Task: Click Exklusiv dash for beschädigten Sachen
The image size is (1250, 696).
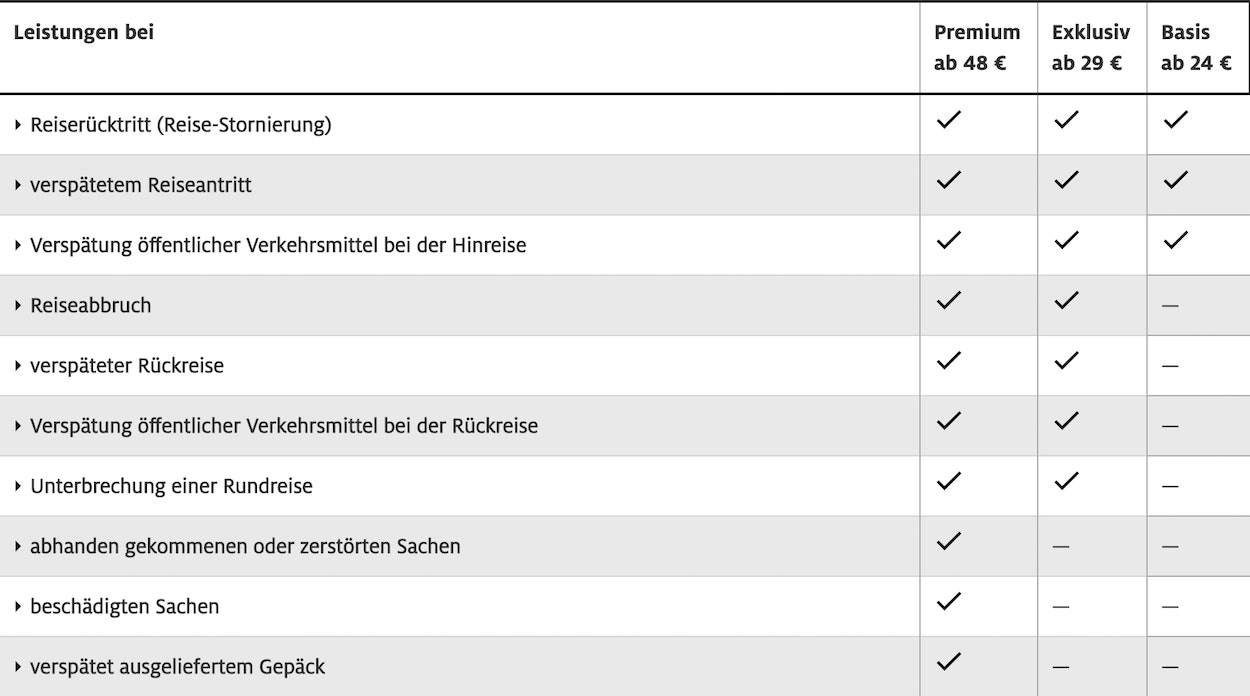Action: 1061,607
